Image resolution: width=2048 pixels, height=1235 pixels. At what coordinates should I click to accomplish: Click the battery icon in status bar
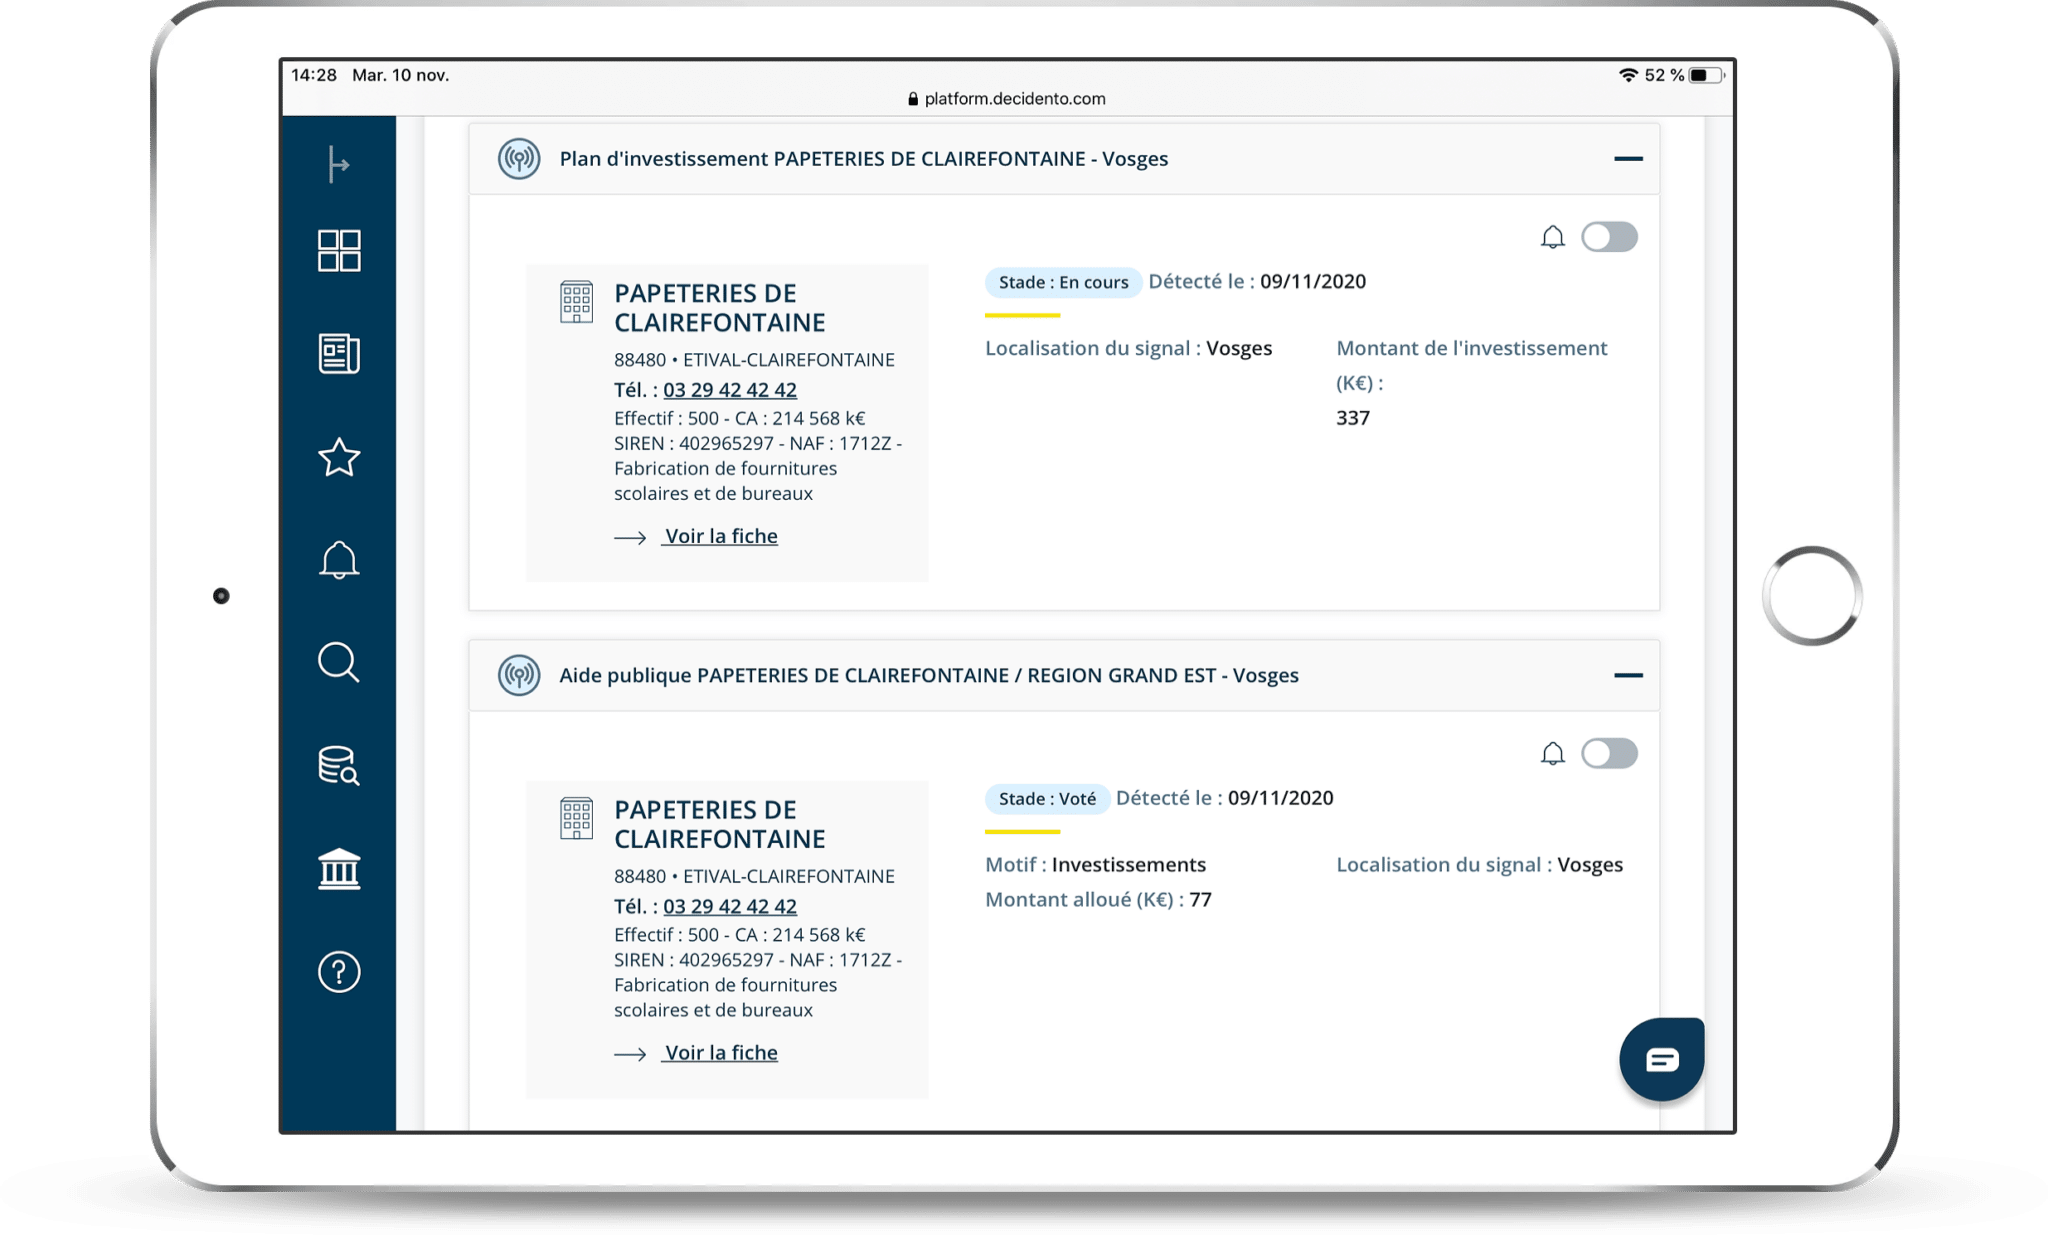tap(1707, 75)
